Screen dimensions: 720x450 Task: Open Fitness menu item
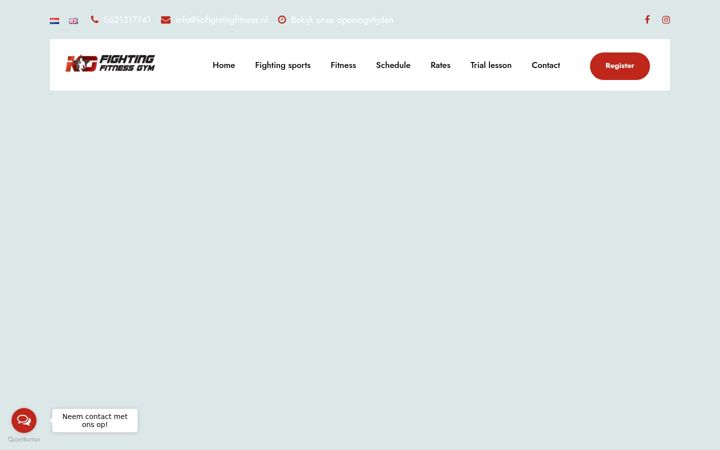click(343, 65)
